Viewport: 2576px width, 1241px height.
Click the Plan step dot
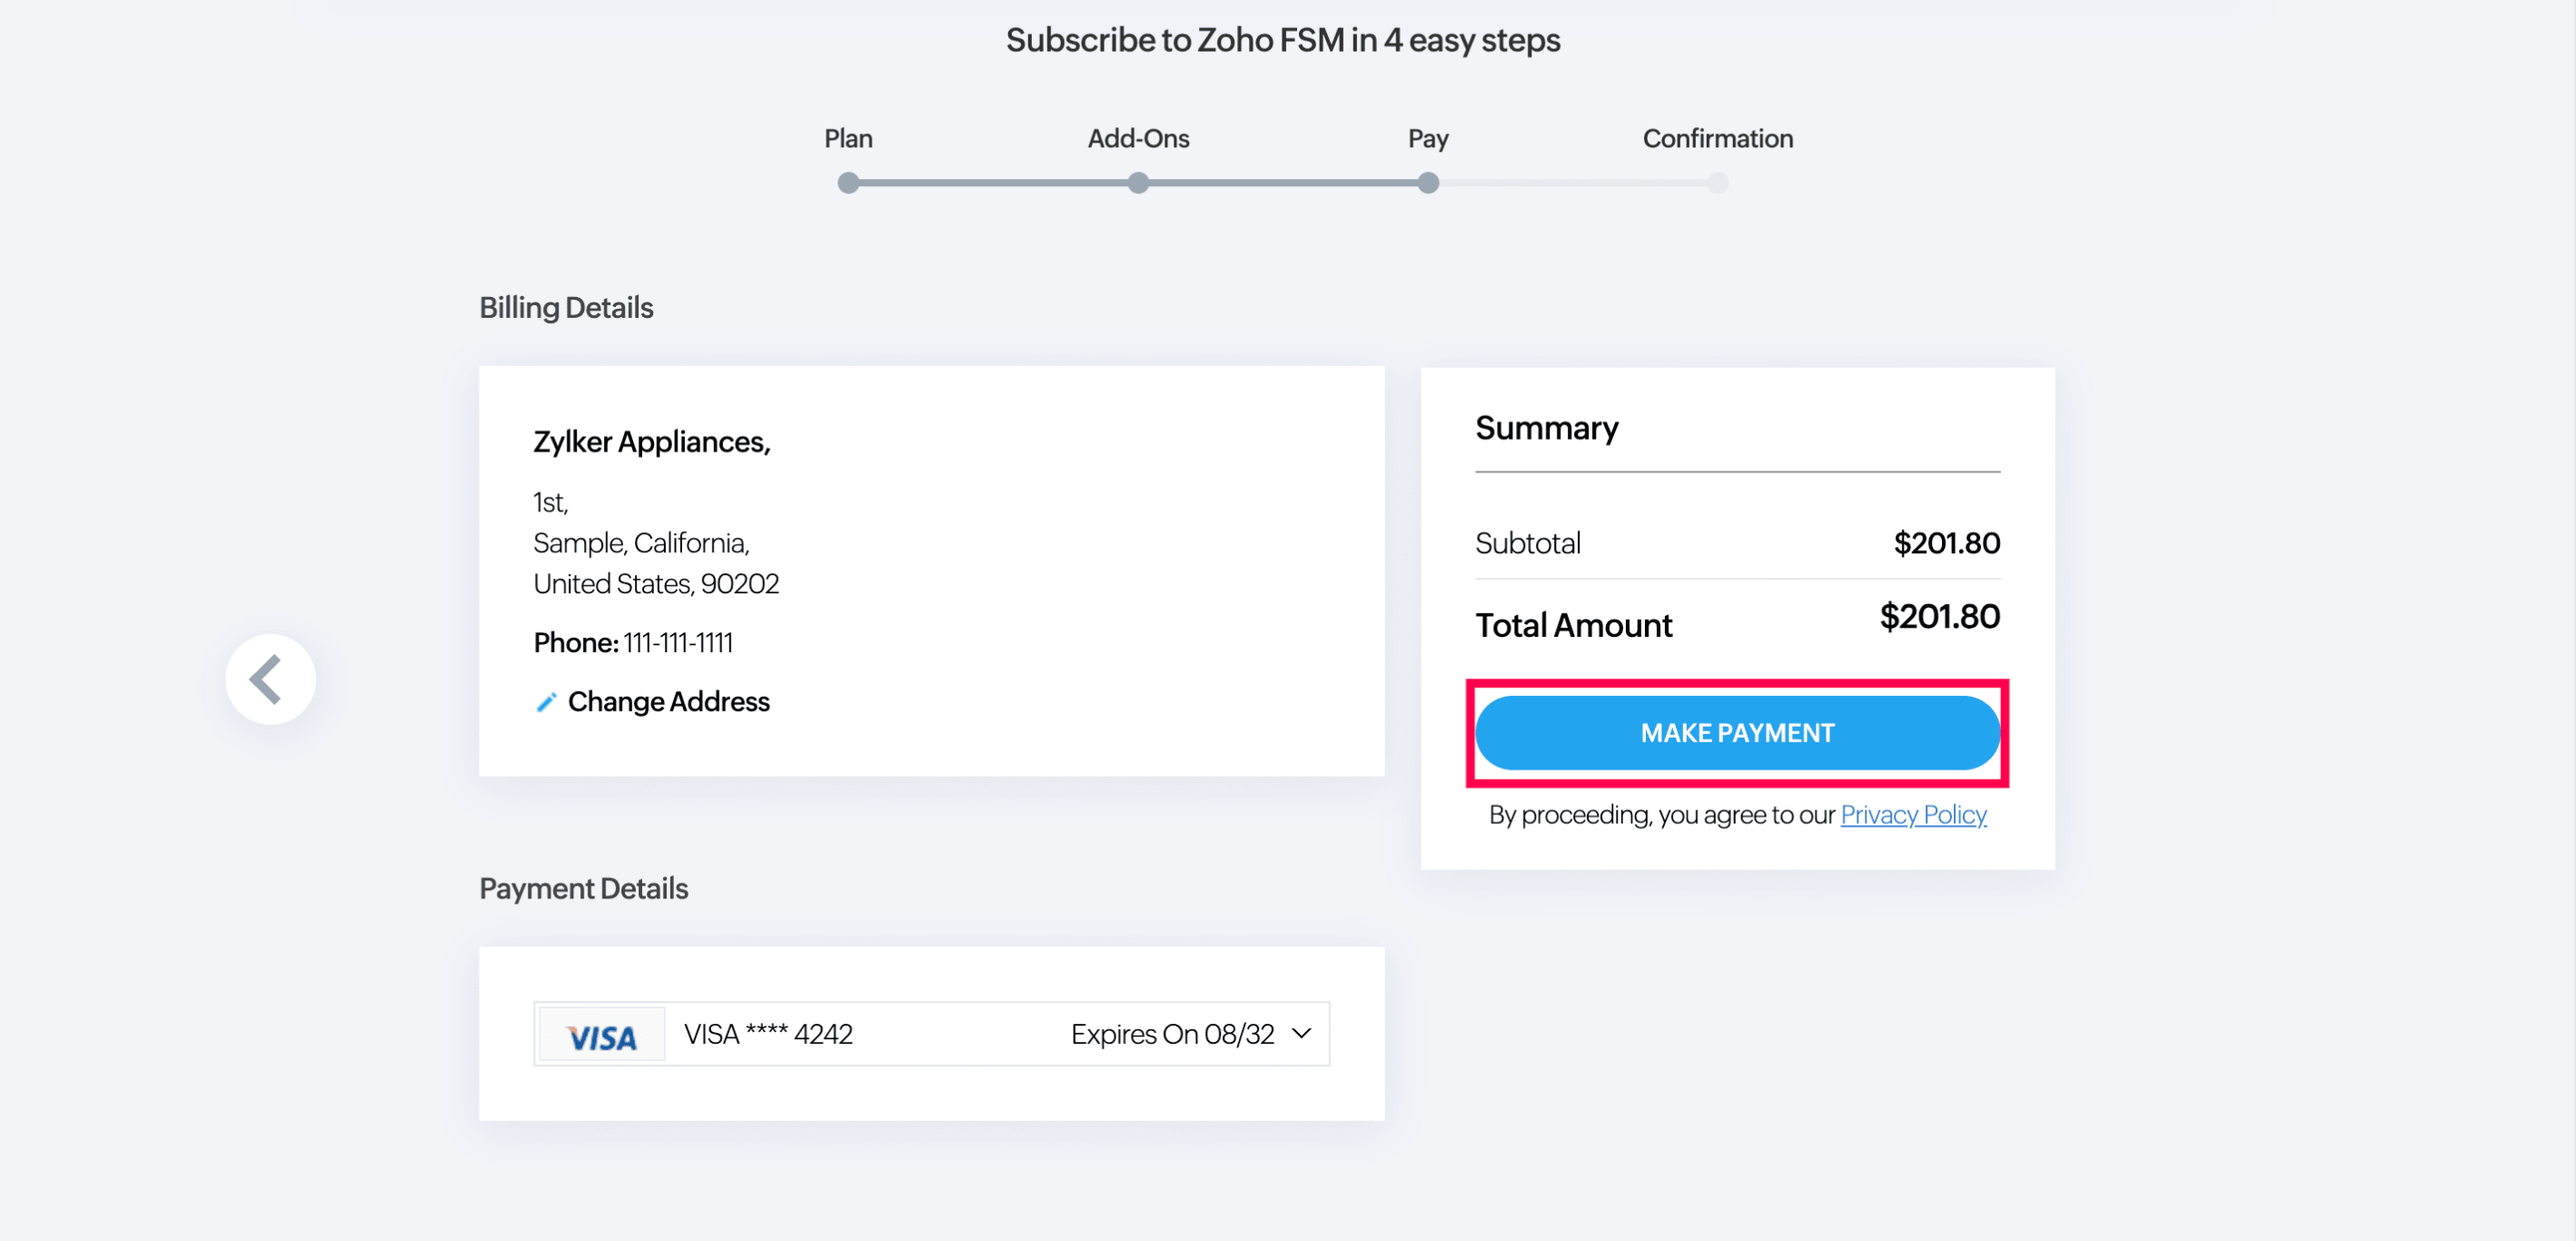[x=848, y=183]
